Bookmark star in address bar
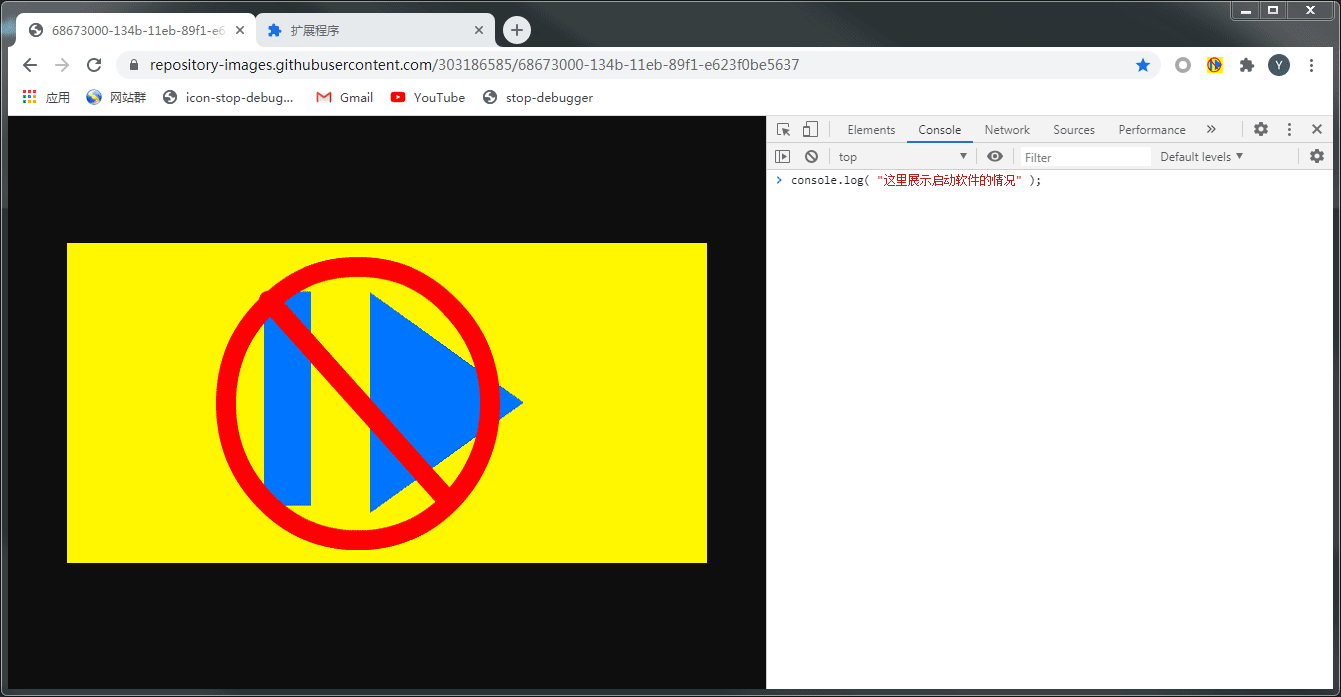This screenshot has width=1341, height=697. pos(1143,65)
